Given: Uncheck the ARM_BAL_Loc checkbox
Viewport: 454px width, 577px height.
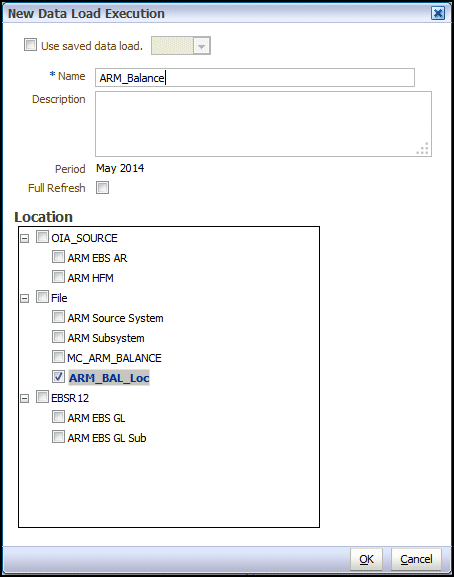Looking at the screenshot, I should 58,376.
